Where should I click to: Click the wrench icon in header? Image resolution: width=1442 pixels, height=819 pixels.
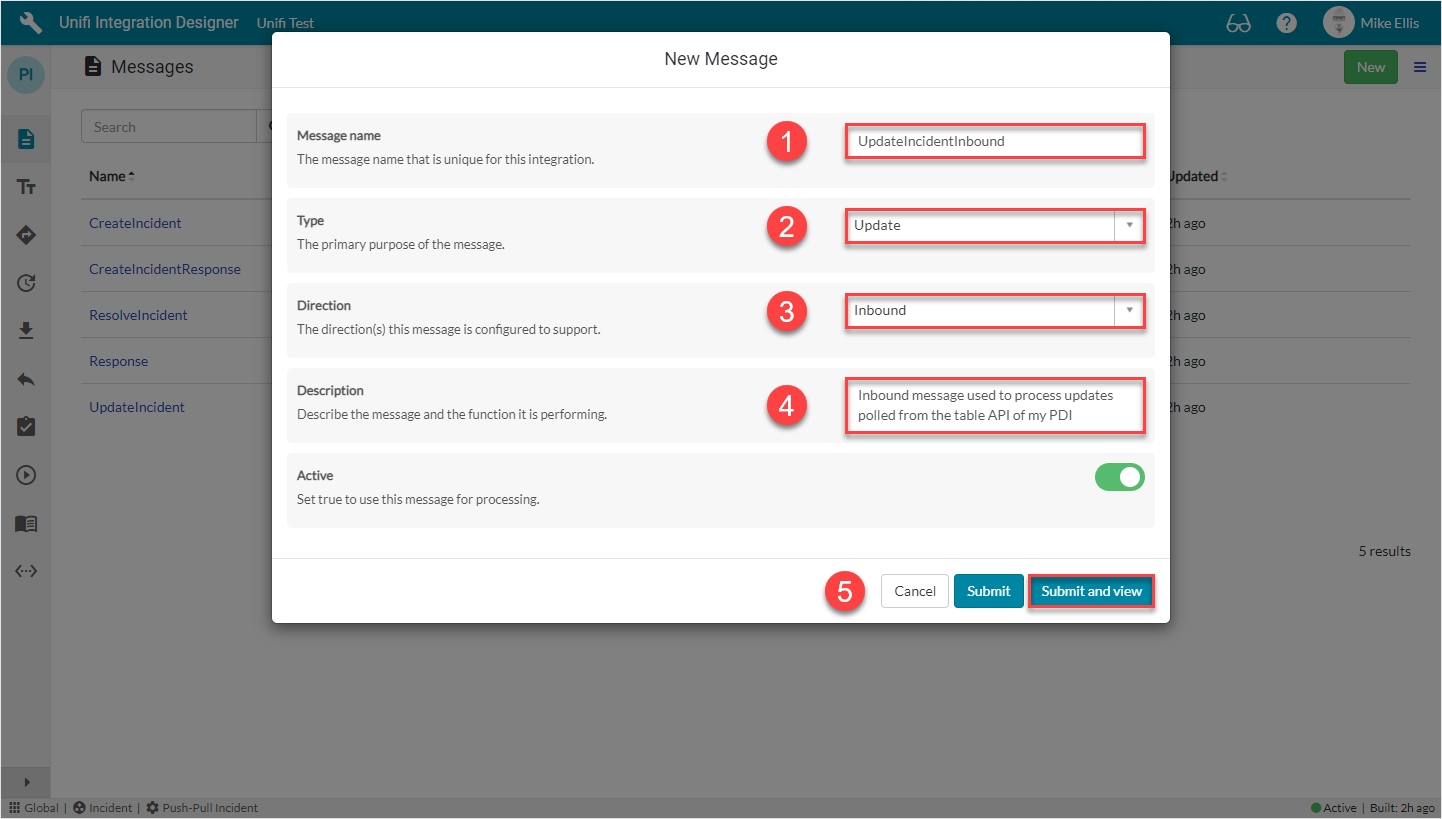point(31,22)
